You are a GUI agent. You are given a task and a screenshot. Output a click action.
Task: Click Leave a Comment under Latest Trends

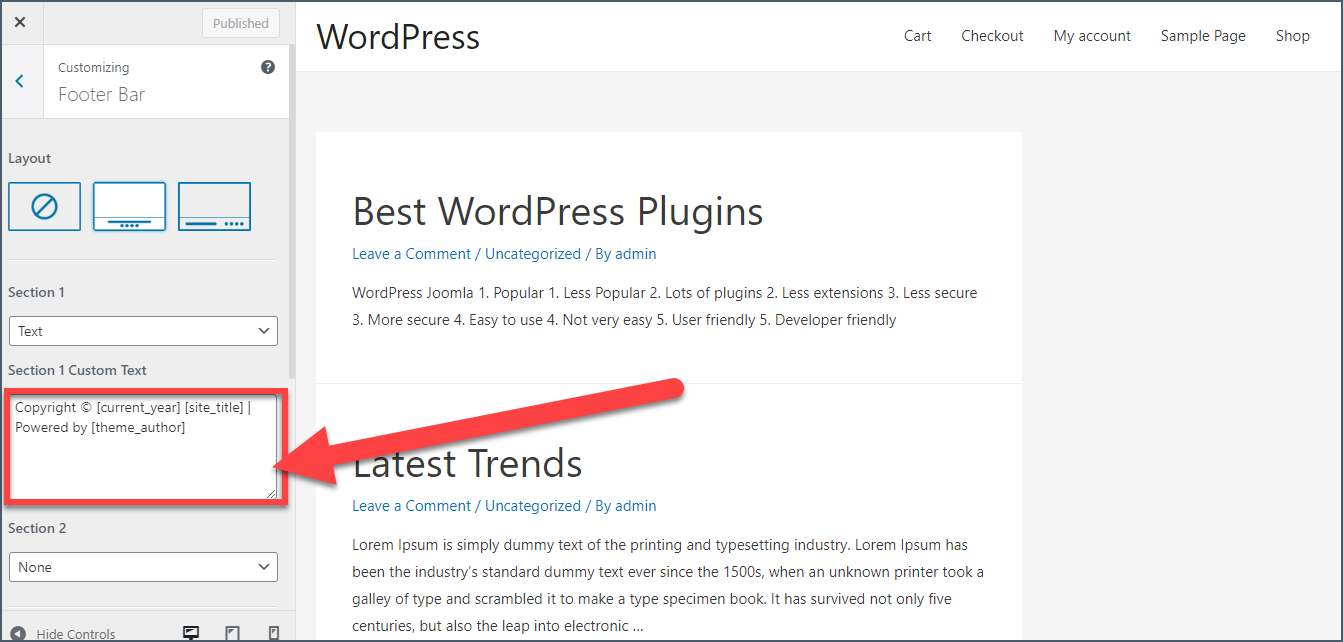click(411, 506)
